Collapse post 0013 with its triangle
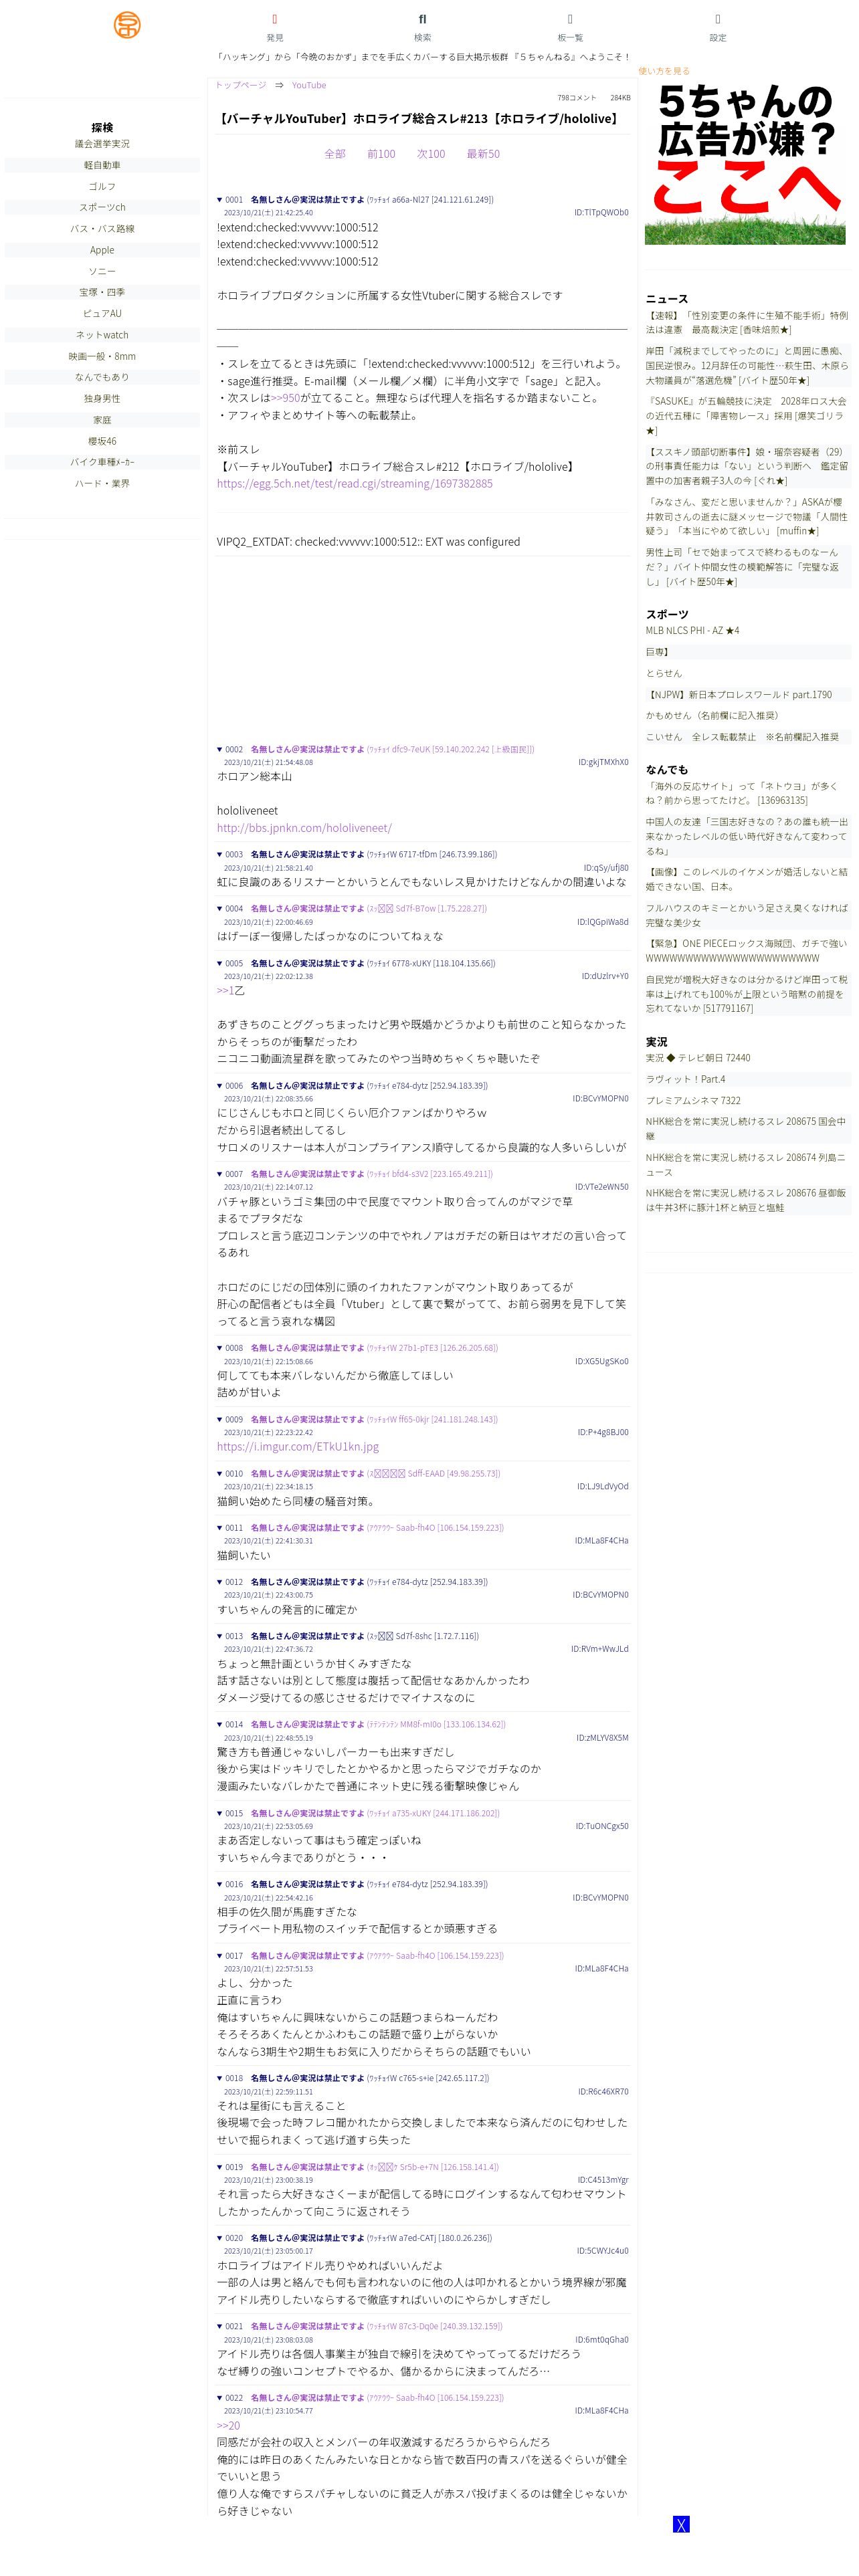Screen dimensions: 859x2576 pyautogui.click(x=220, y=1636)
